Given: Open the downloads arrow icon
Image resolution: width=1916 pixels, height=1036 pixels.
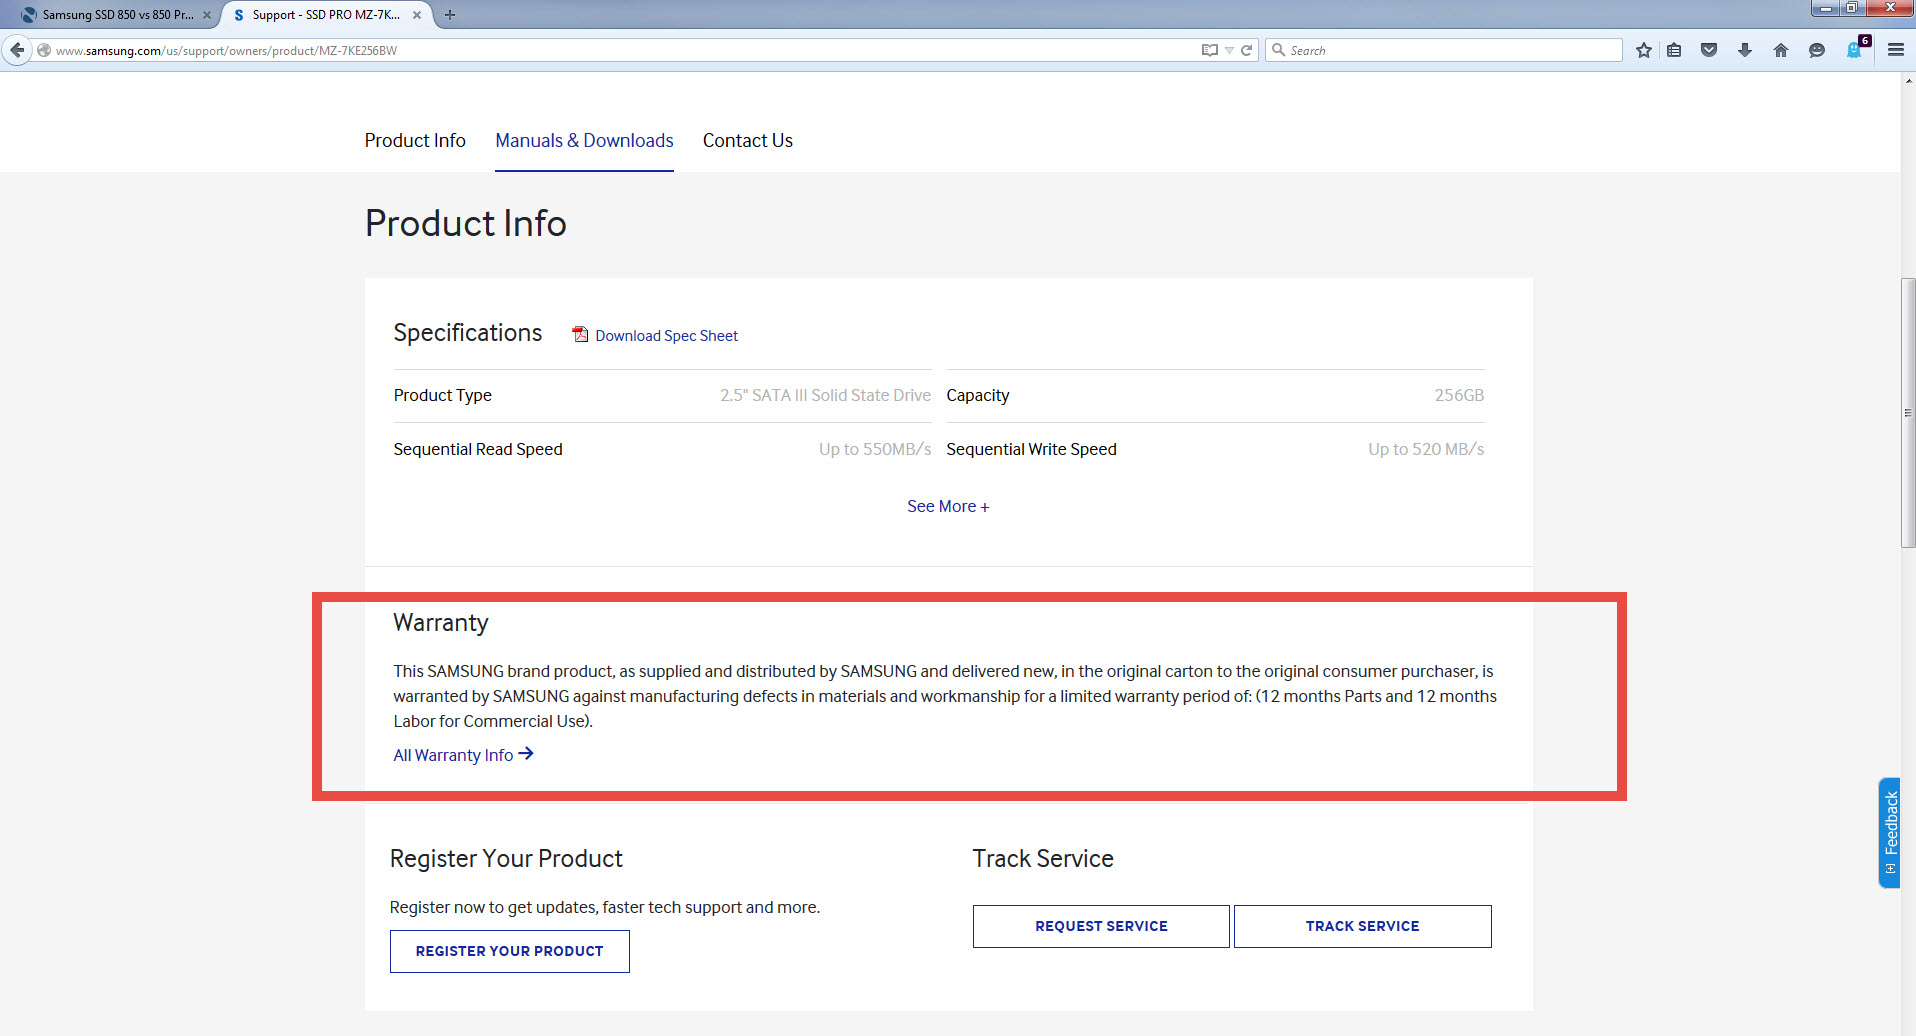Looking at the screenshot, I should coord(1745,50).
